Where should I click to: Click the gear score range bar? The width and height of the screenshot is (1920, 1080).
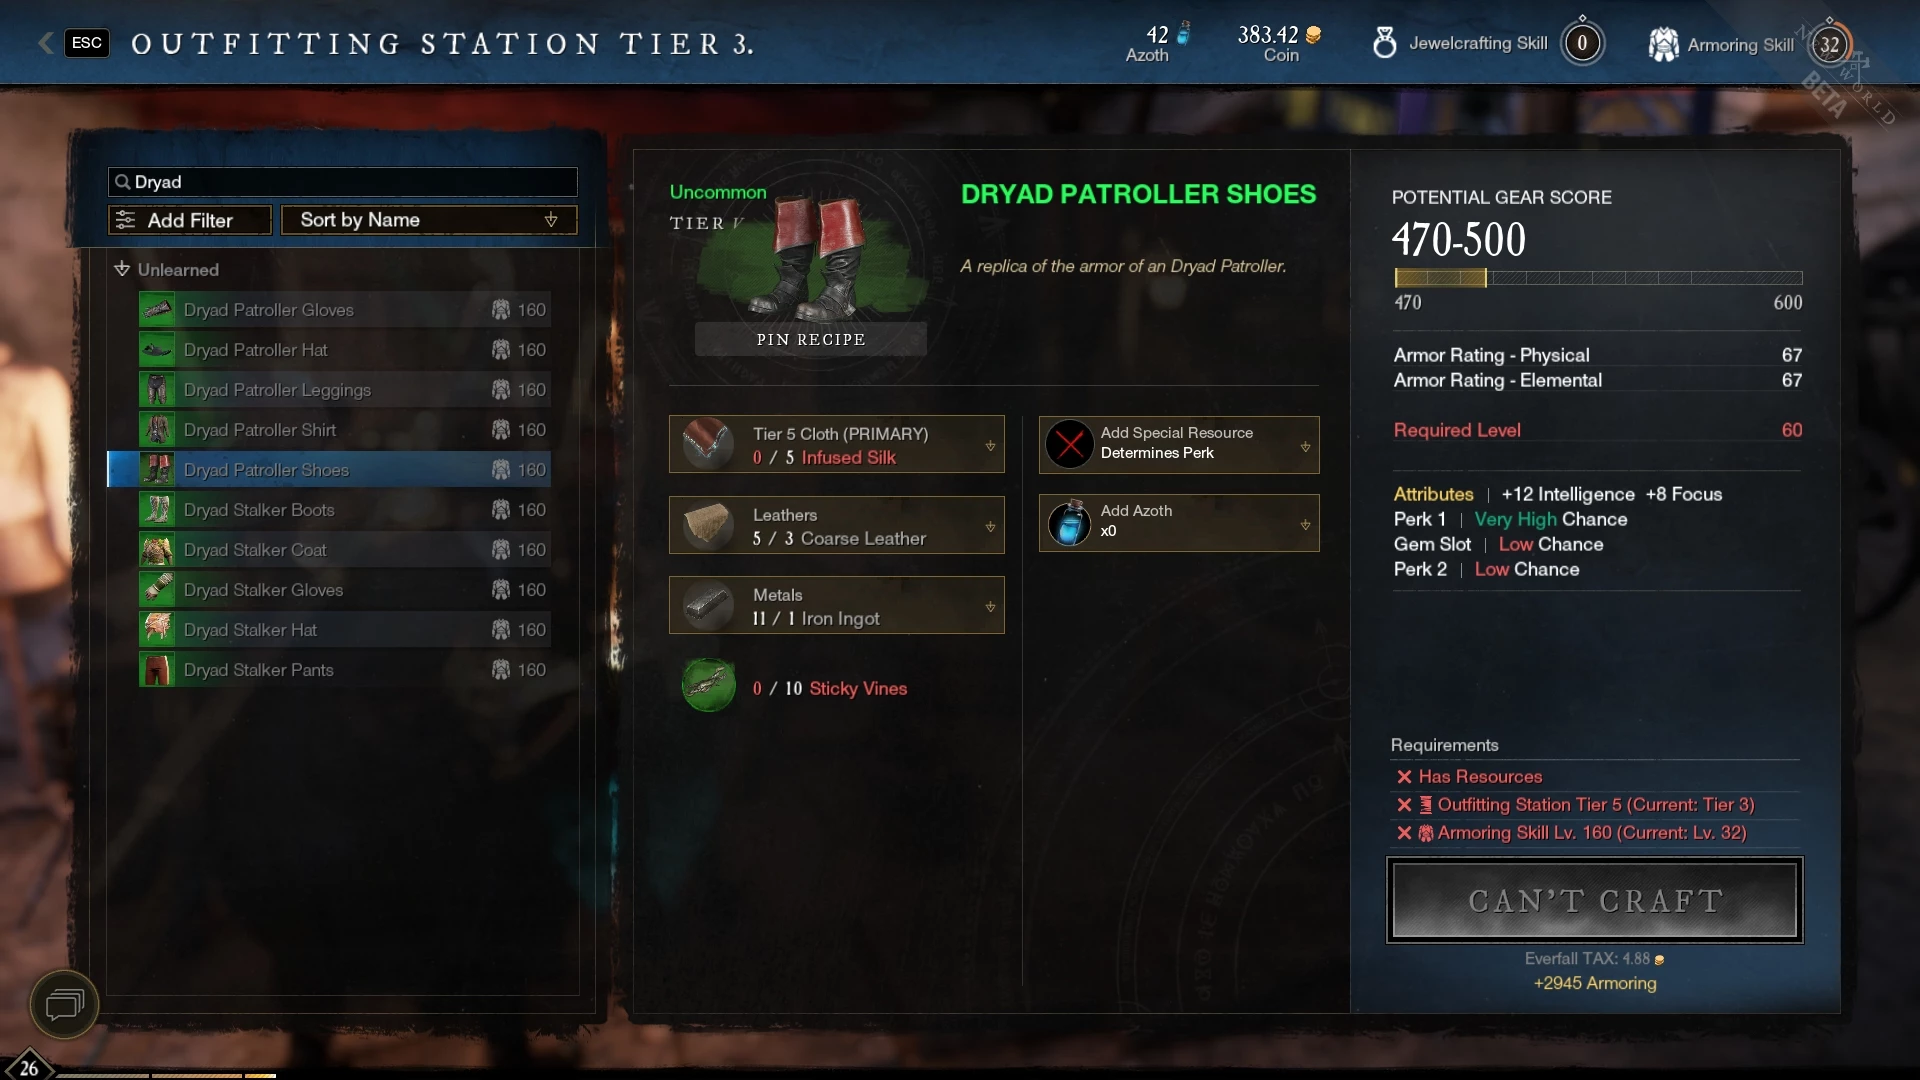[x=1598, y=278]
